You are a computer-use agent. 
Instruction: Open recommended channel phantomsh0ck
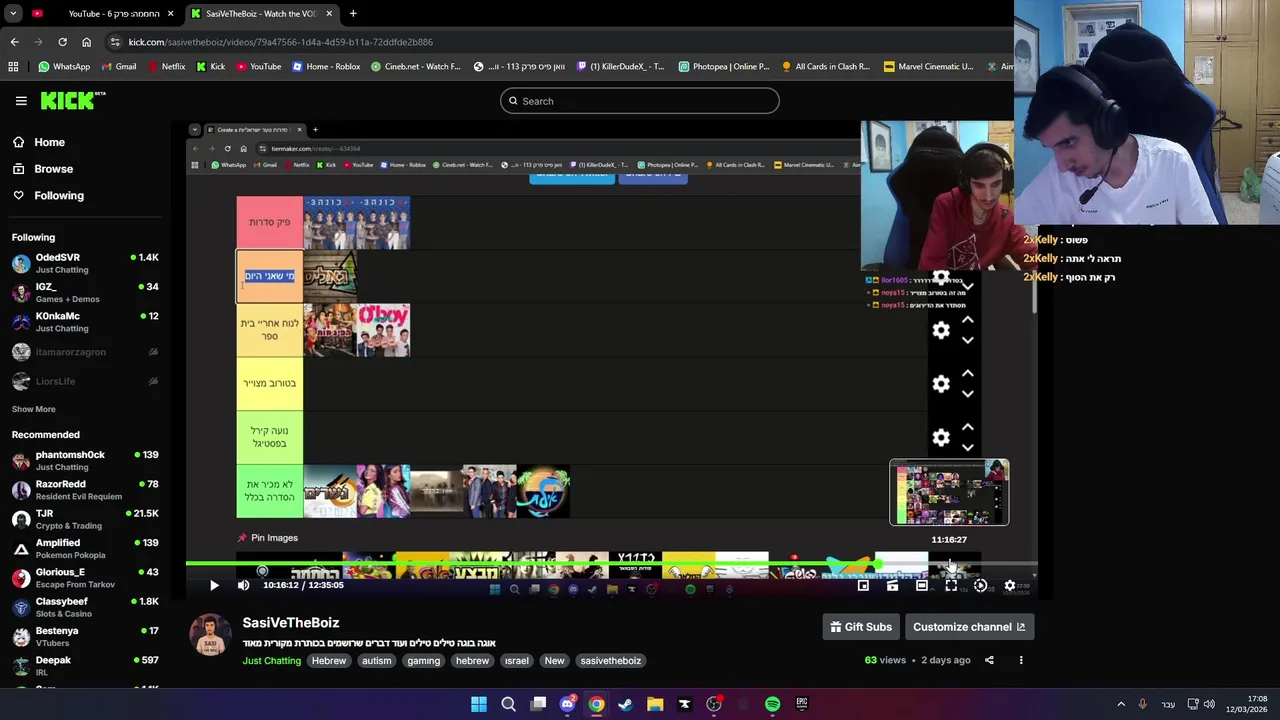point(85,460)
